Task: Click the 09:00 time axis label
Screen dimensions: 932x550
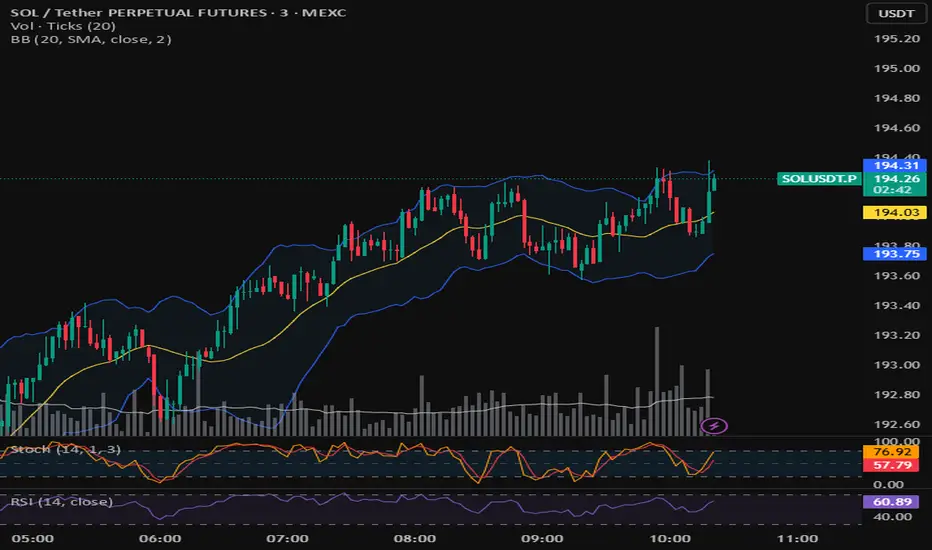Action: [542, 539]
